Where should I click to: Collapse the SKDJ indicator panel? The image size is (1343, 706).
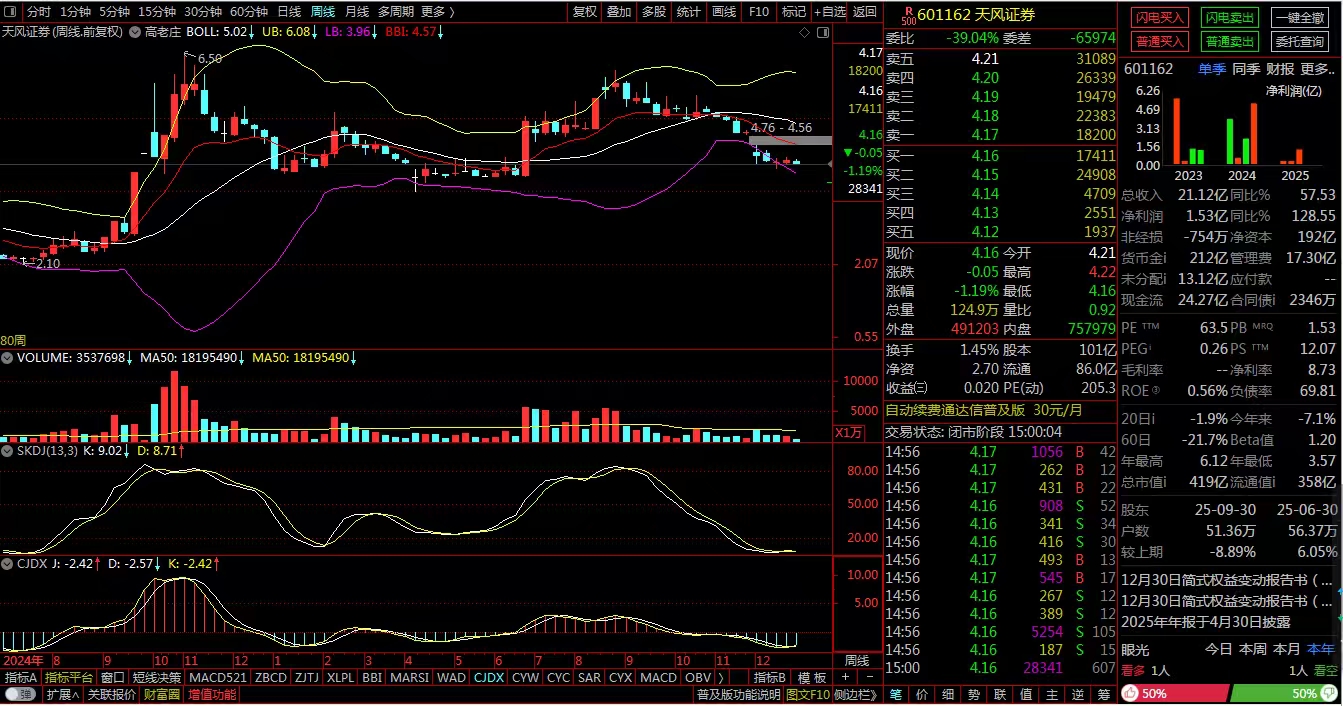point(7,451)
